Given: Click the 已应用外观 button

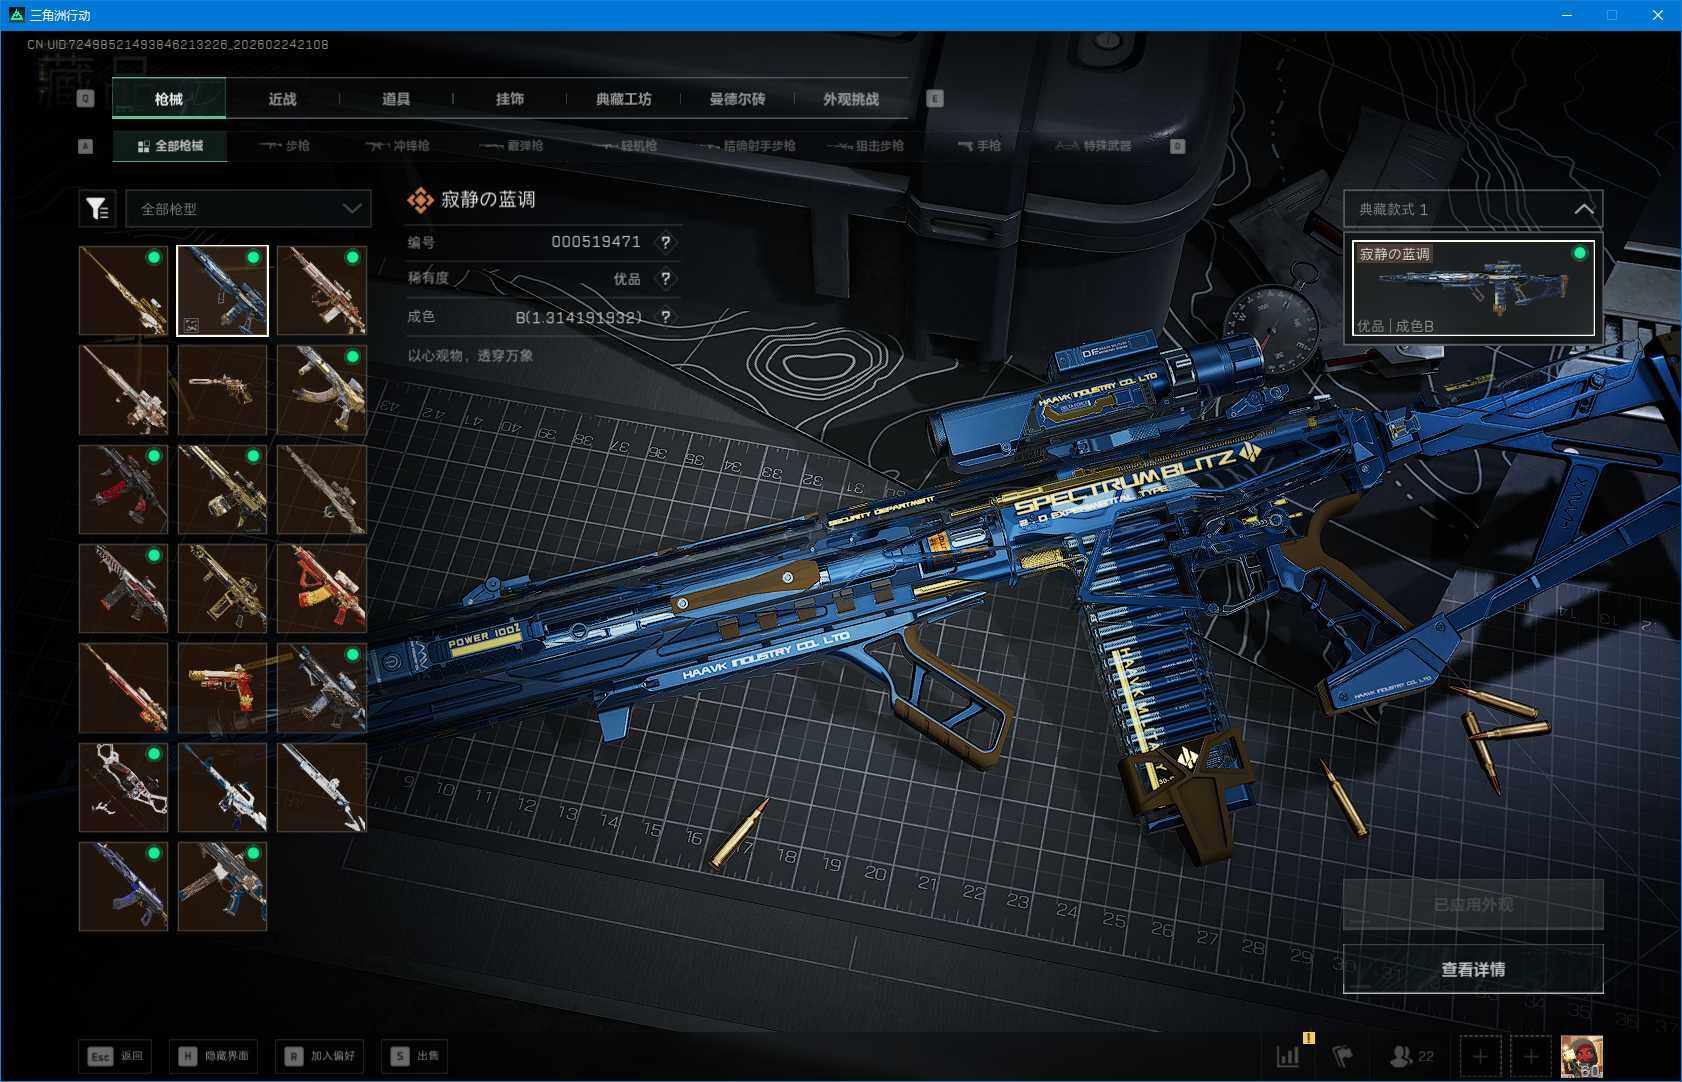Looking at the screenshot, I should (x=1473, y=905).
